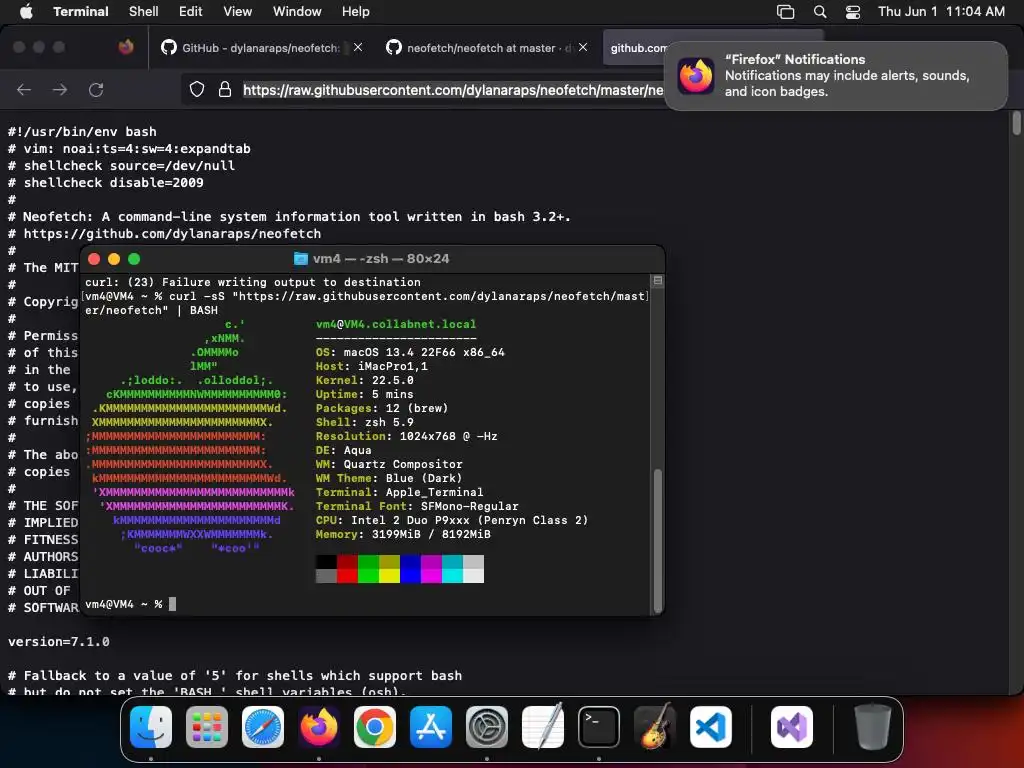The width and height of the screenshot is (1024, 768).
Task: Click the red color block in Terminal
Action: point(347,569)
